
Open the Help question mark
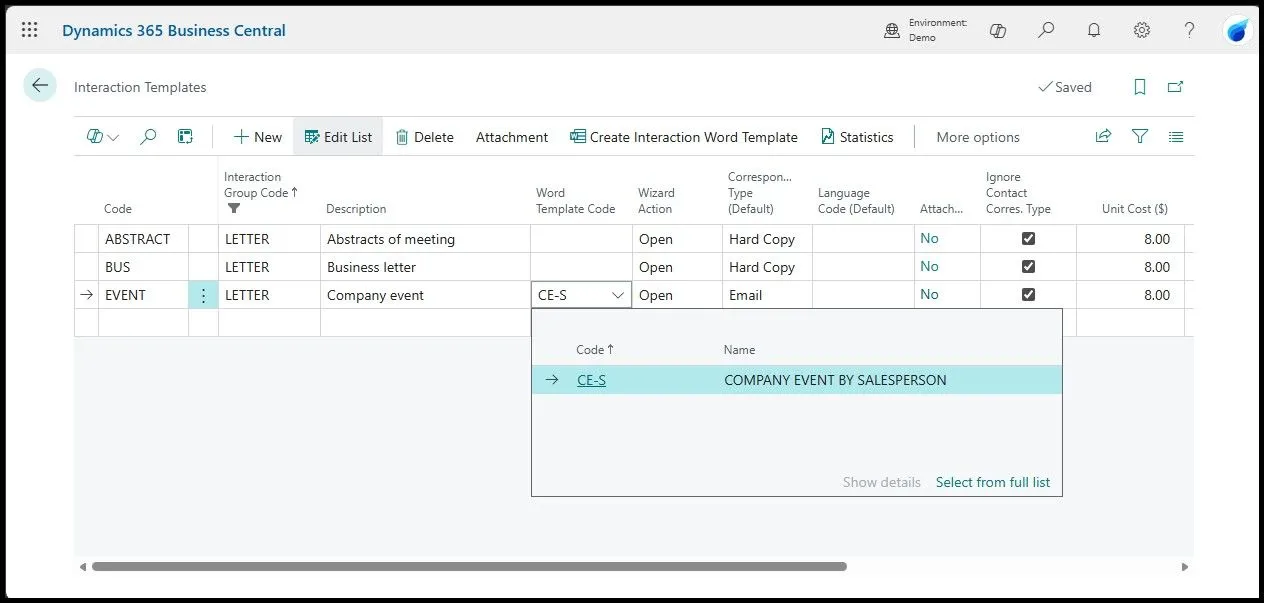pos(1190,30)
